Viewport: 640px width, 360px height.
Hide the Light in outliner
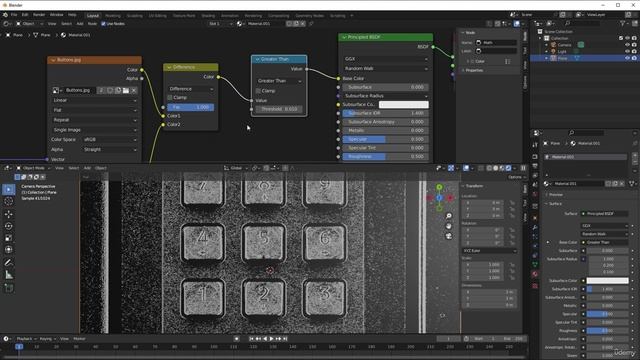click(627, 51)
